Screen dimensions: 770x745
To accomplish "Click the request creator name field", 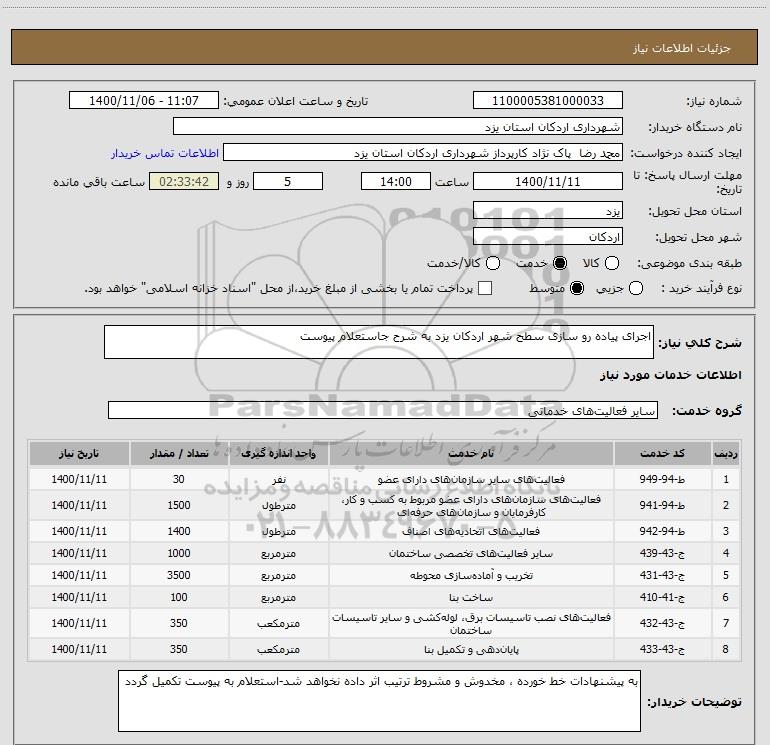I will click(x=423, y=153).
